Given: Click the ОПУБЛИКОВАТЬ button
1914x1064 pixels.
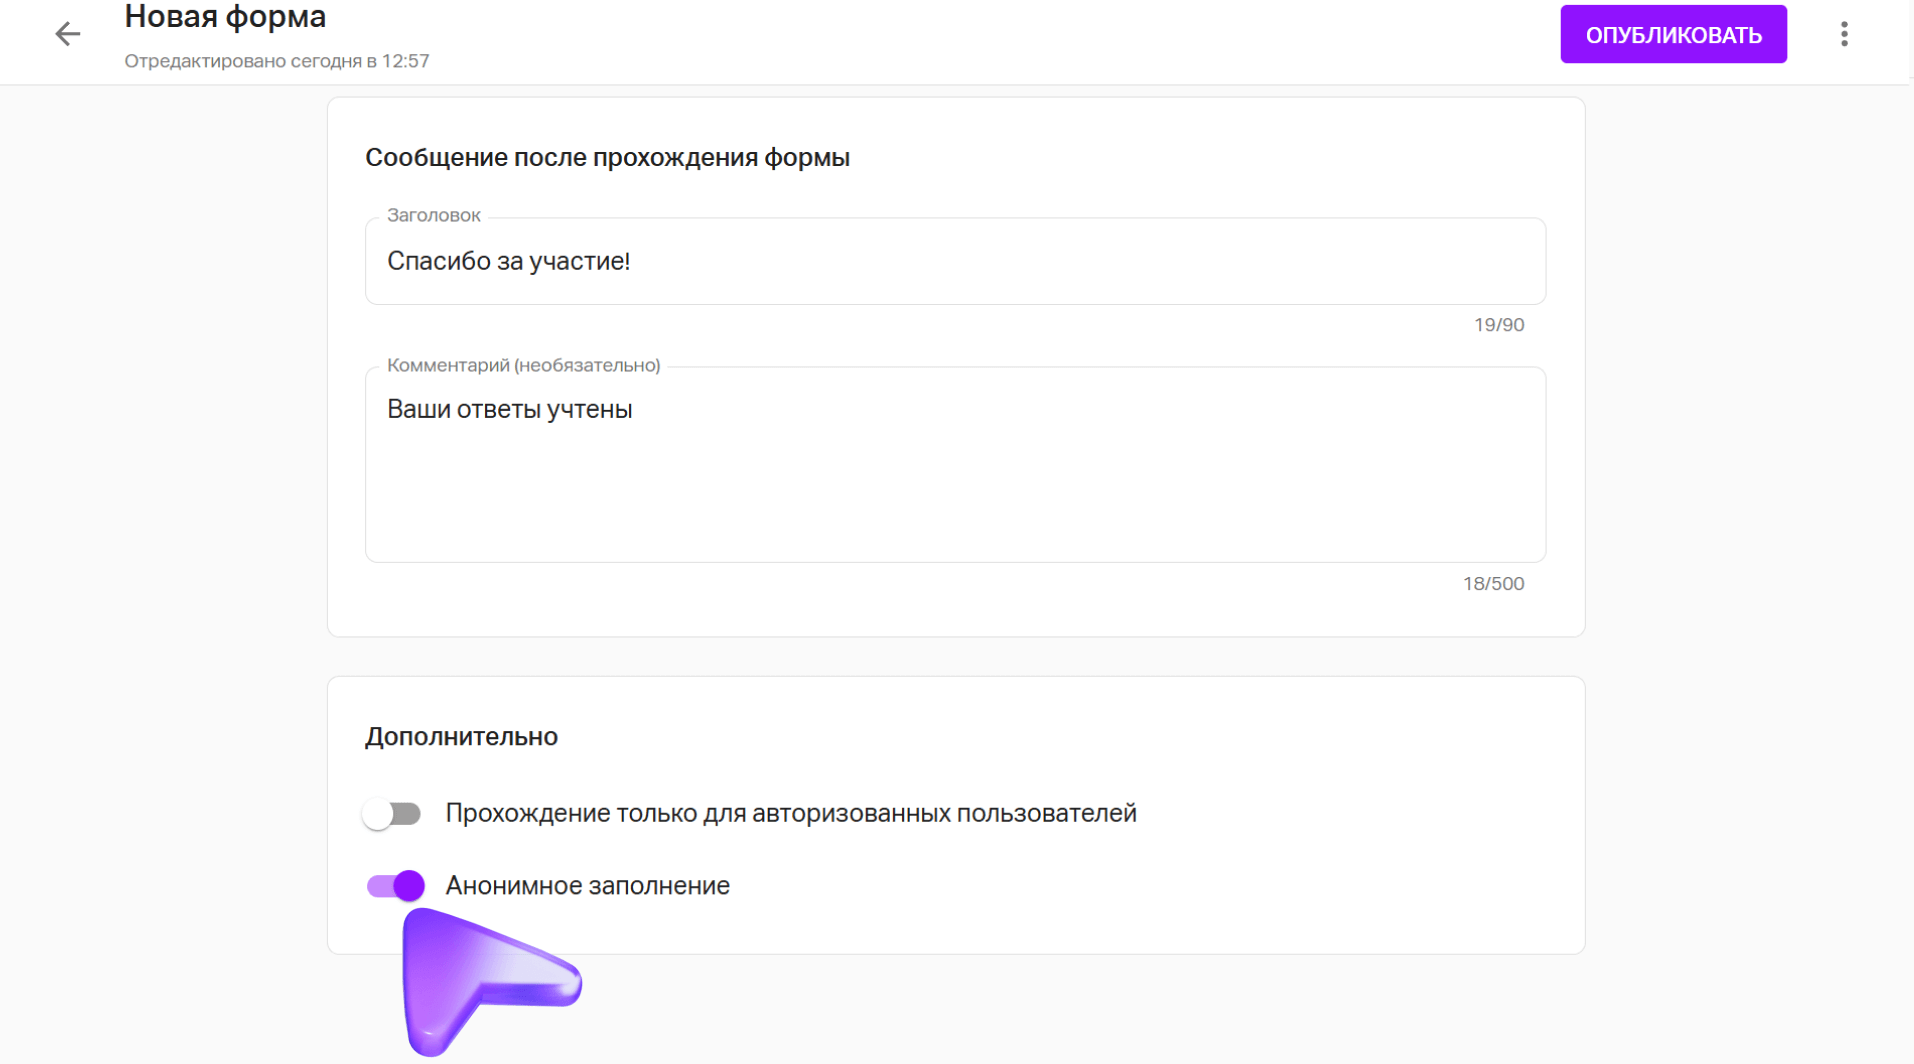Looking at the screenshot, I should click(x=1673, y=35).
